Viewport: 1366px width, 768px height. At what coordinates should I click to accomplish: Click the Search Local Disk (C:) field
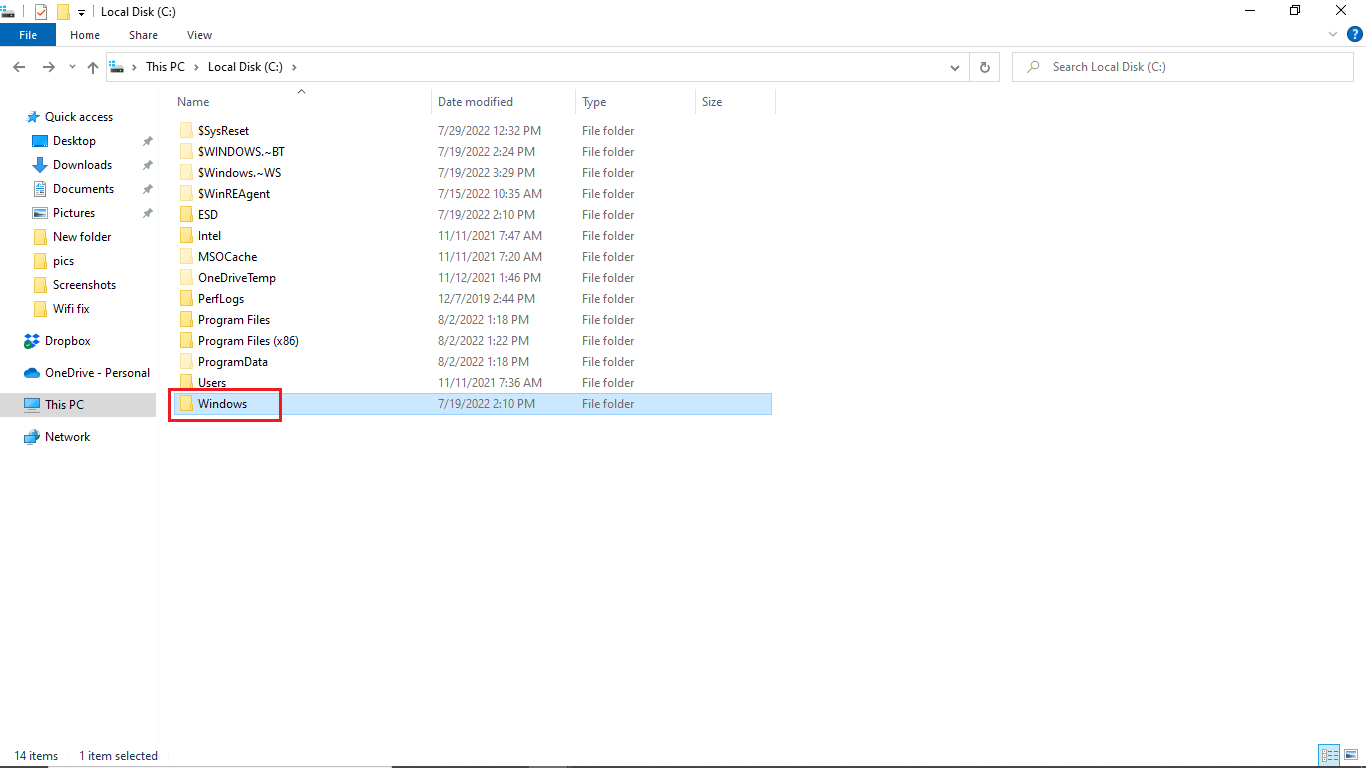pos(1183,67)
